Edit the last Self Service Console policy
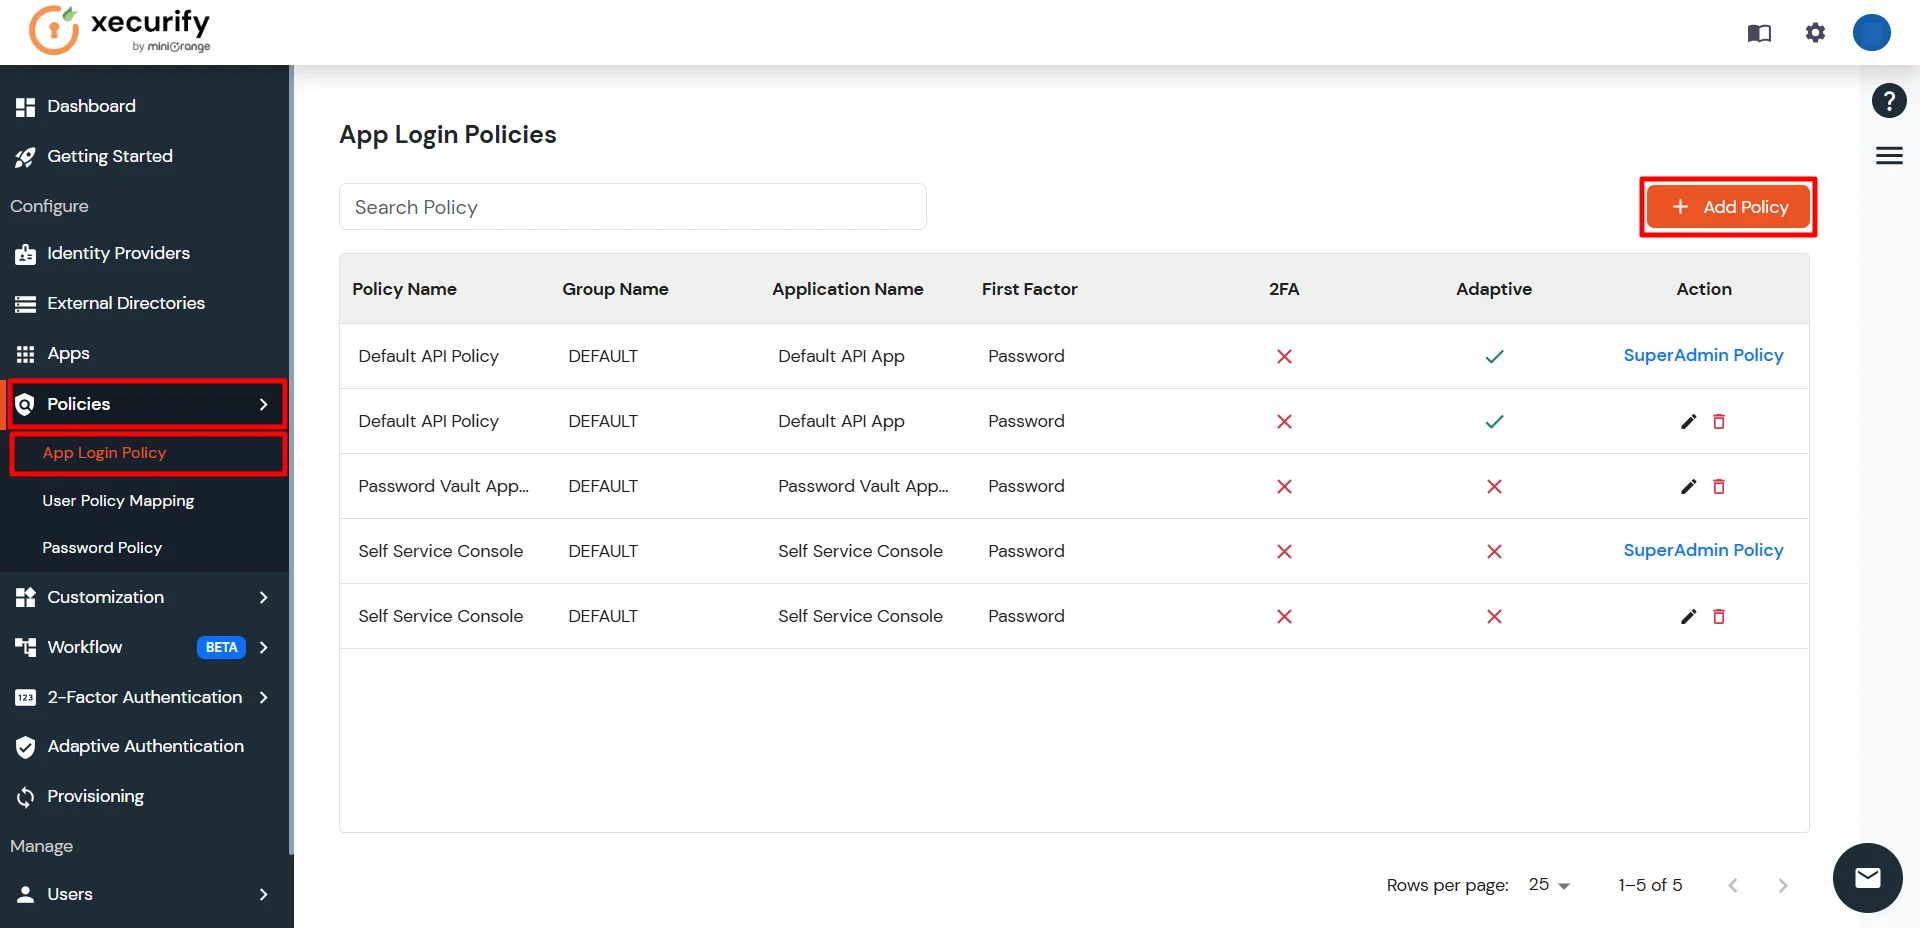The image size is (1920, 928). [1688, 616]
